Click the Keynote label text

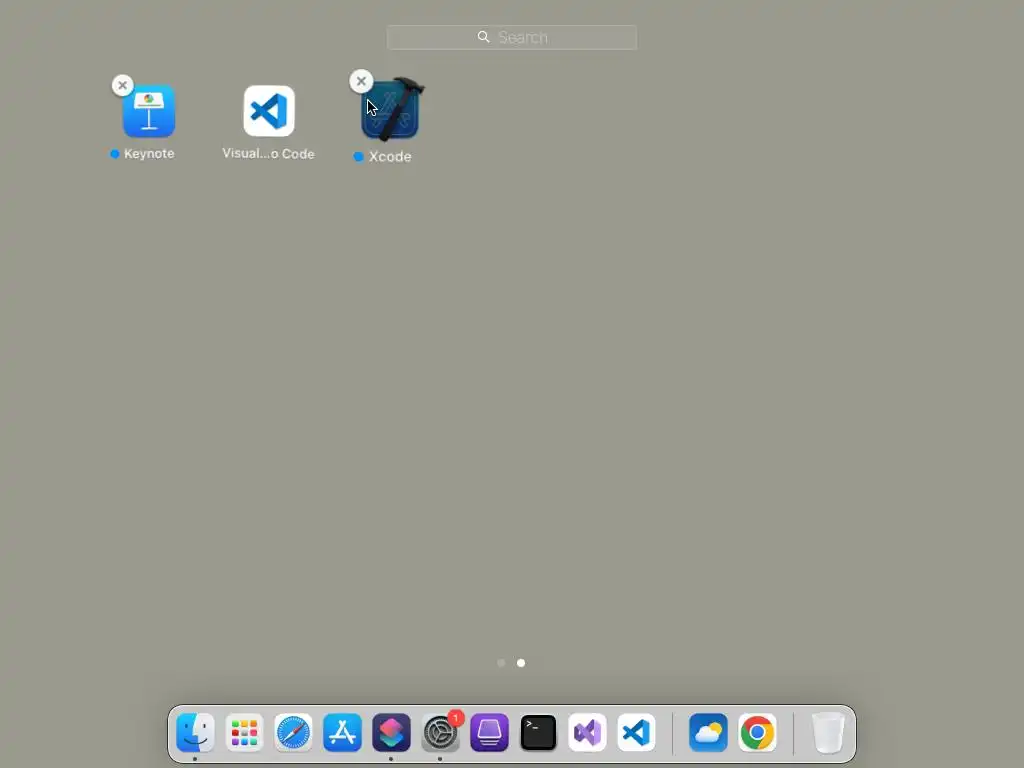[149, 153]
